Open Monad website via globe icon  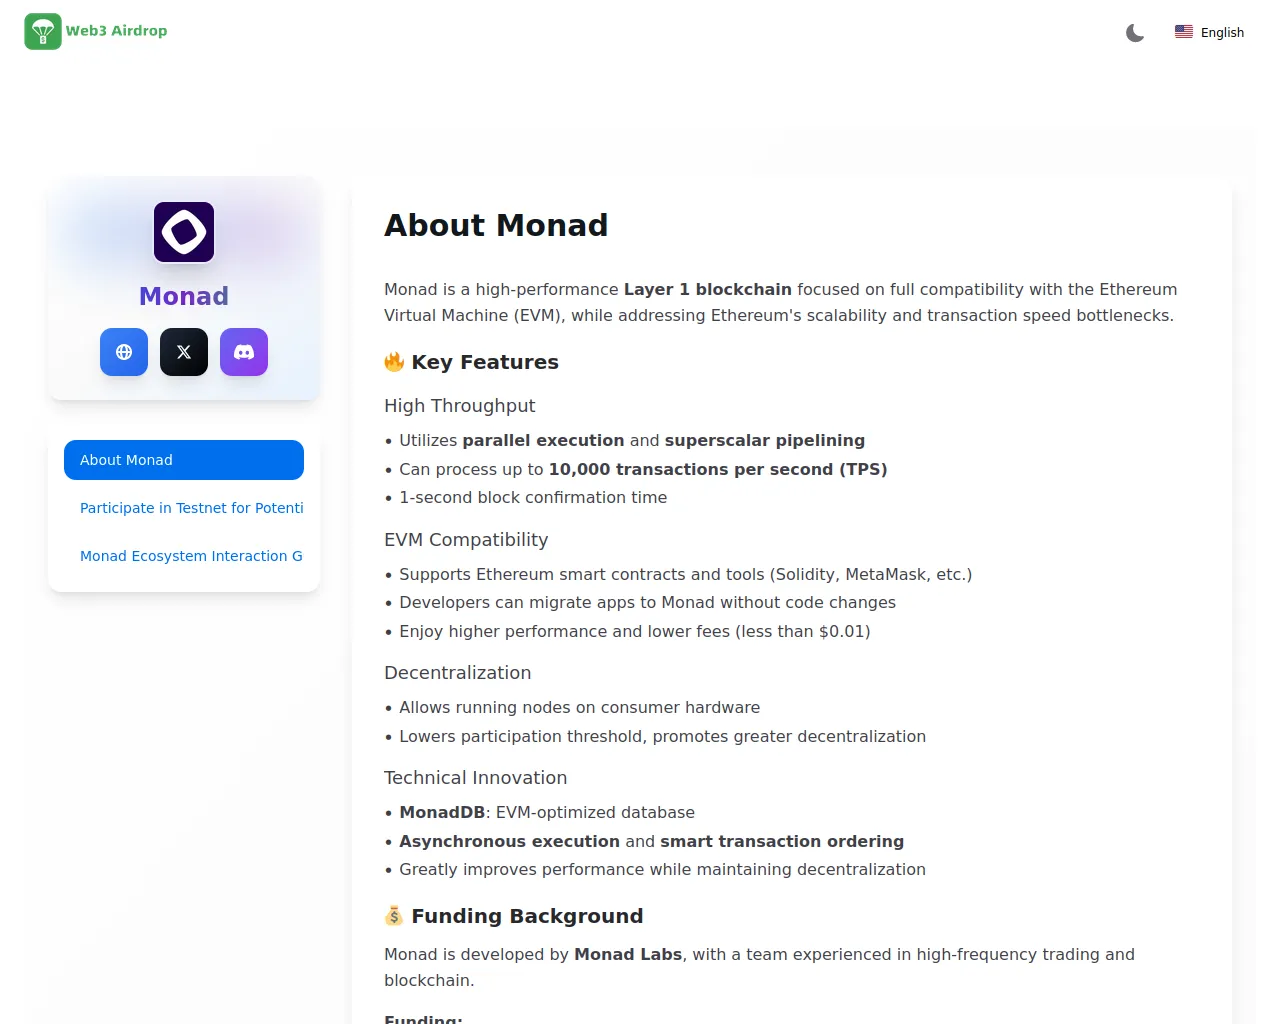(x=124, y=352)
